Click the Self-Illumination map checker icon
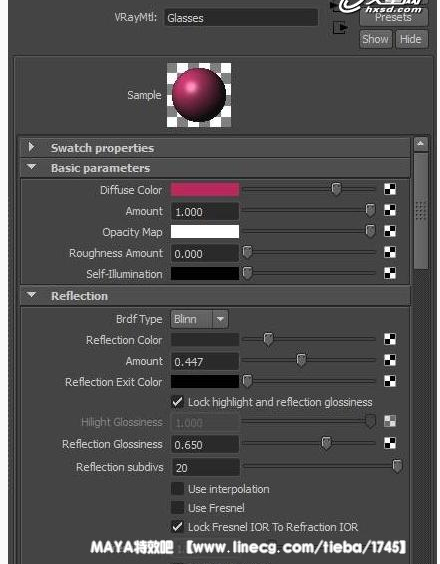Viewport: 440px width, 564px height. pos(390,273)
